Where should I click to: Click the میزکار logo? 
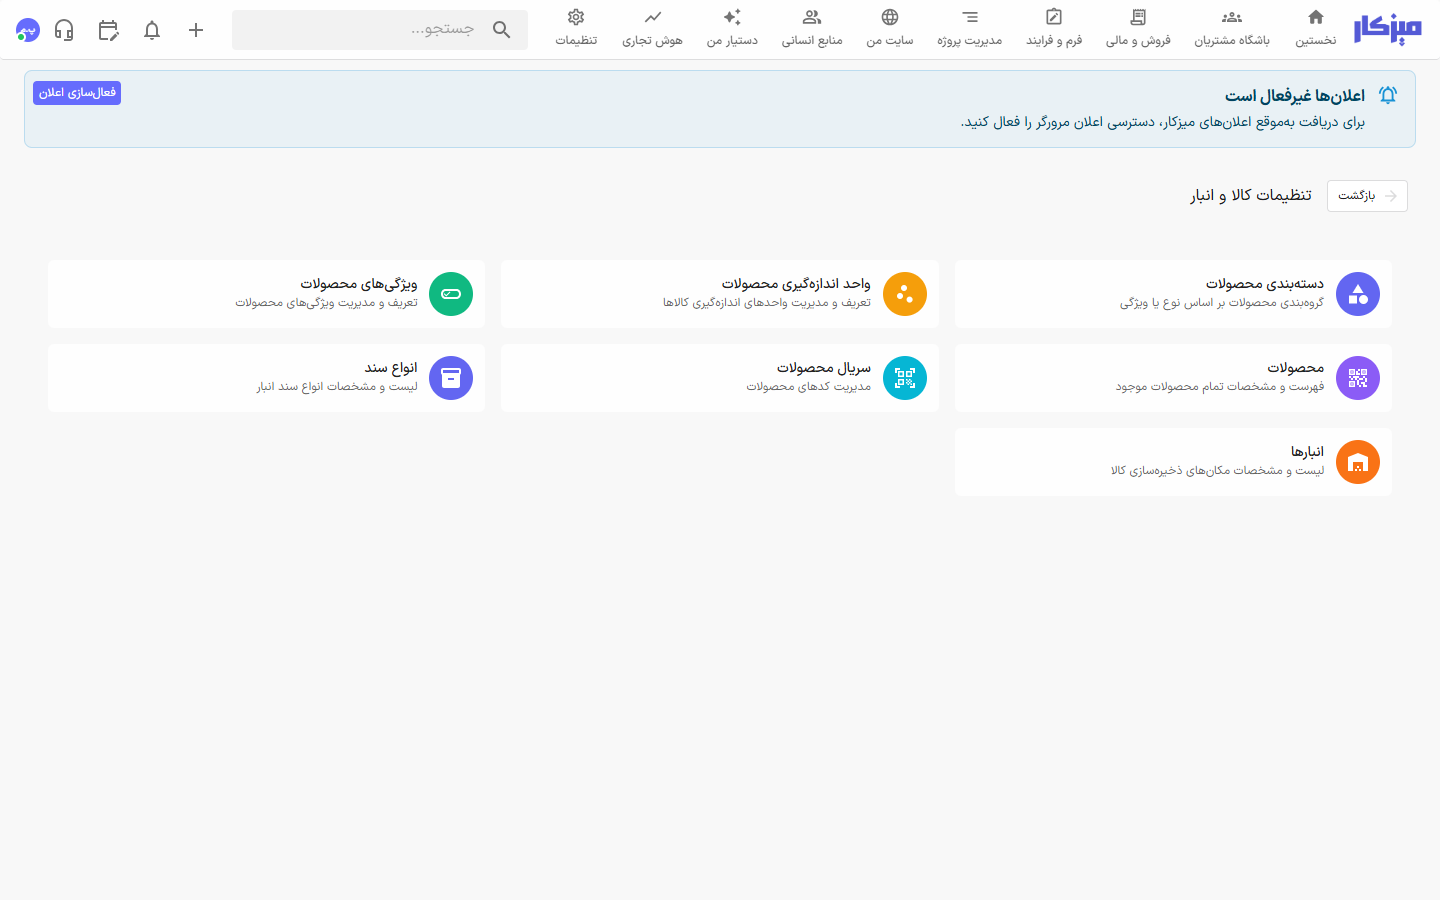pyautogui.click(x=1388, y=30)
